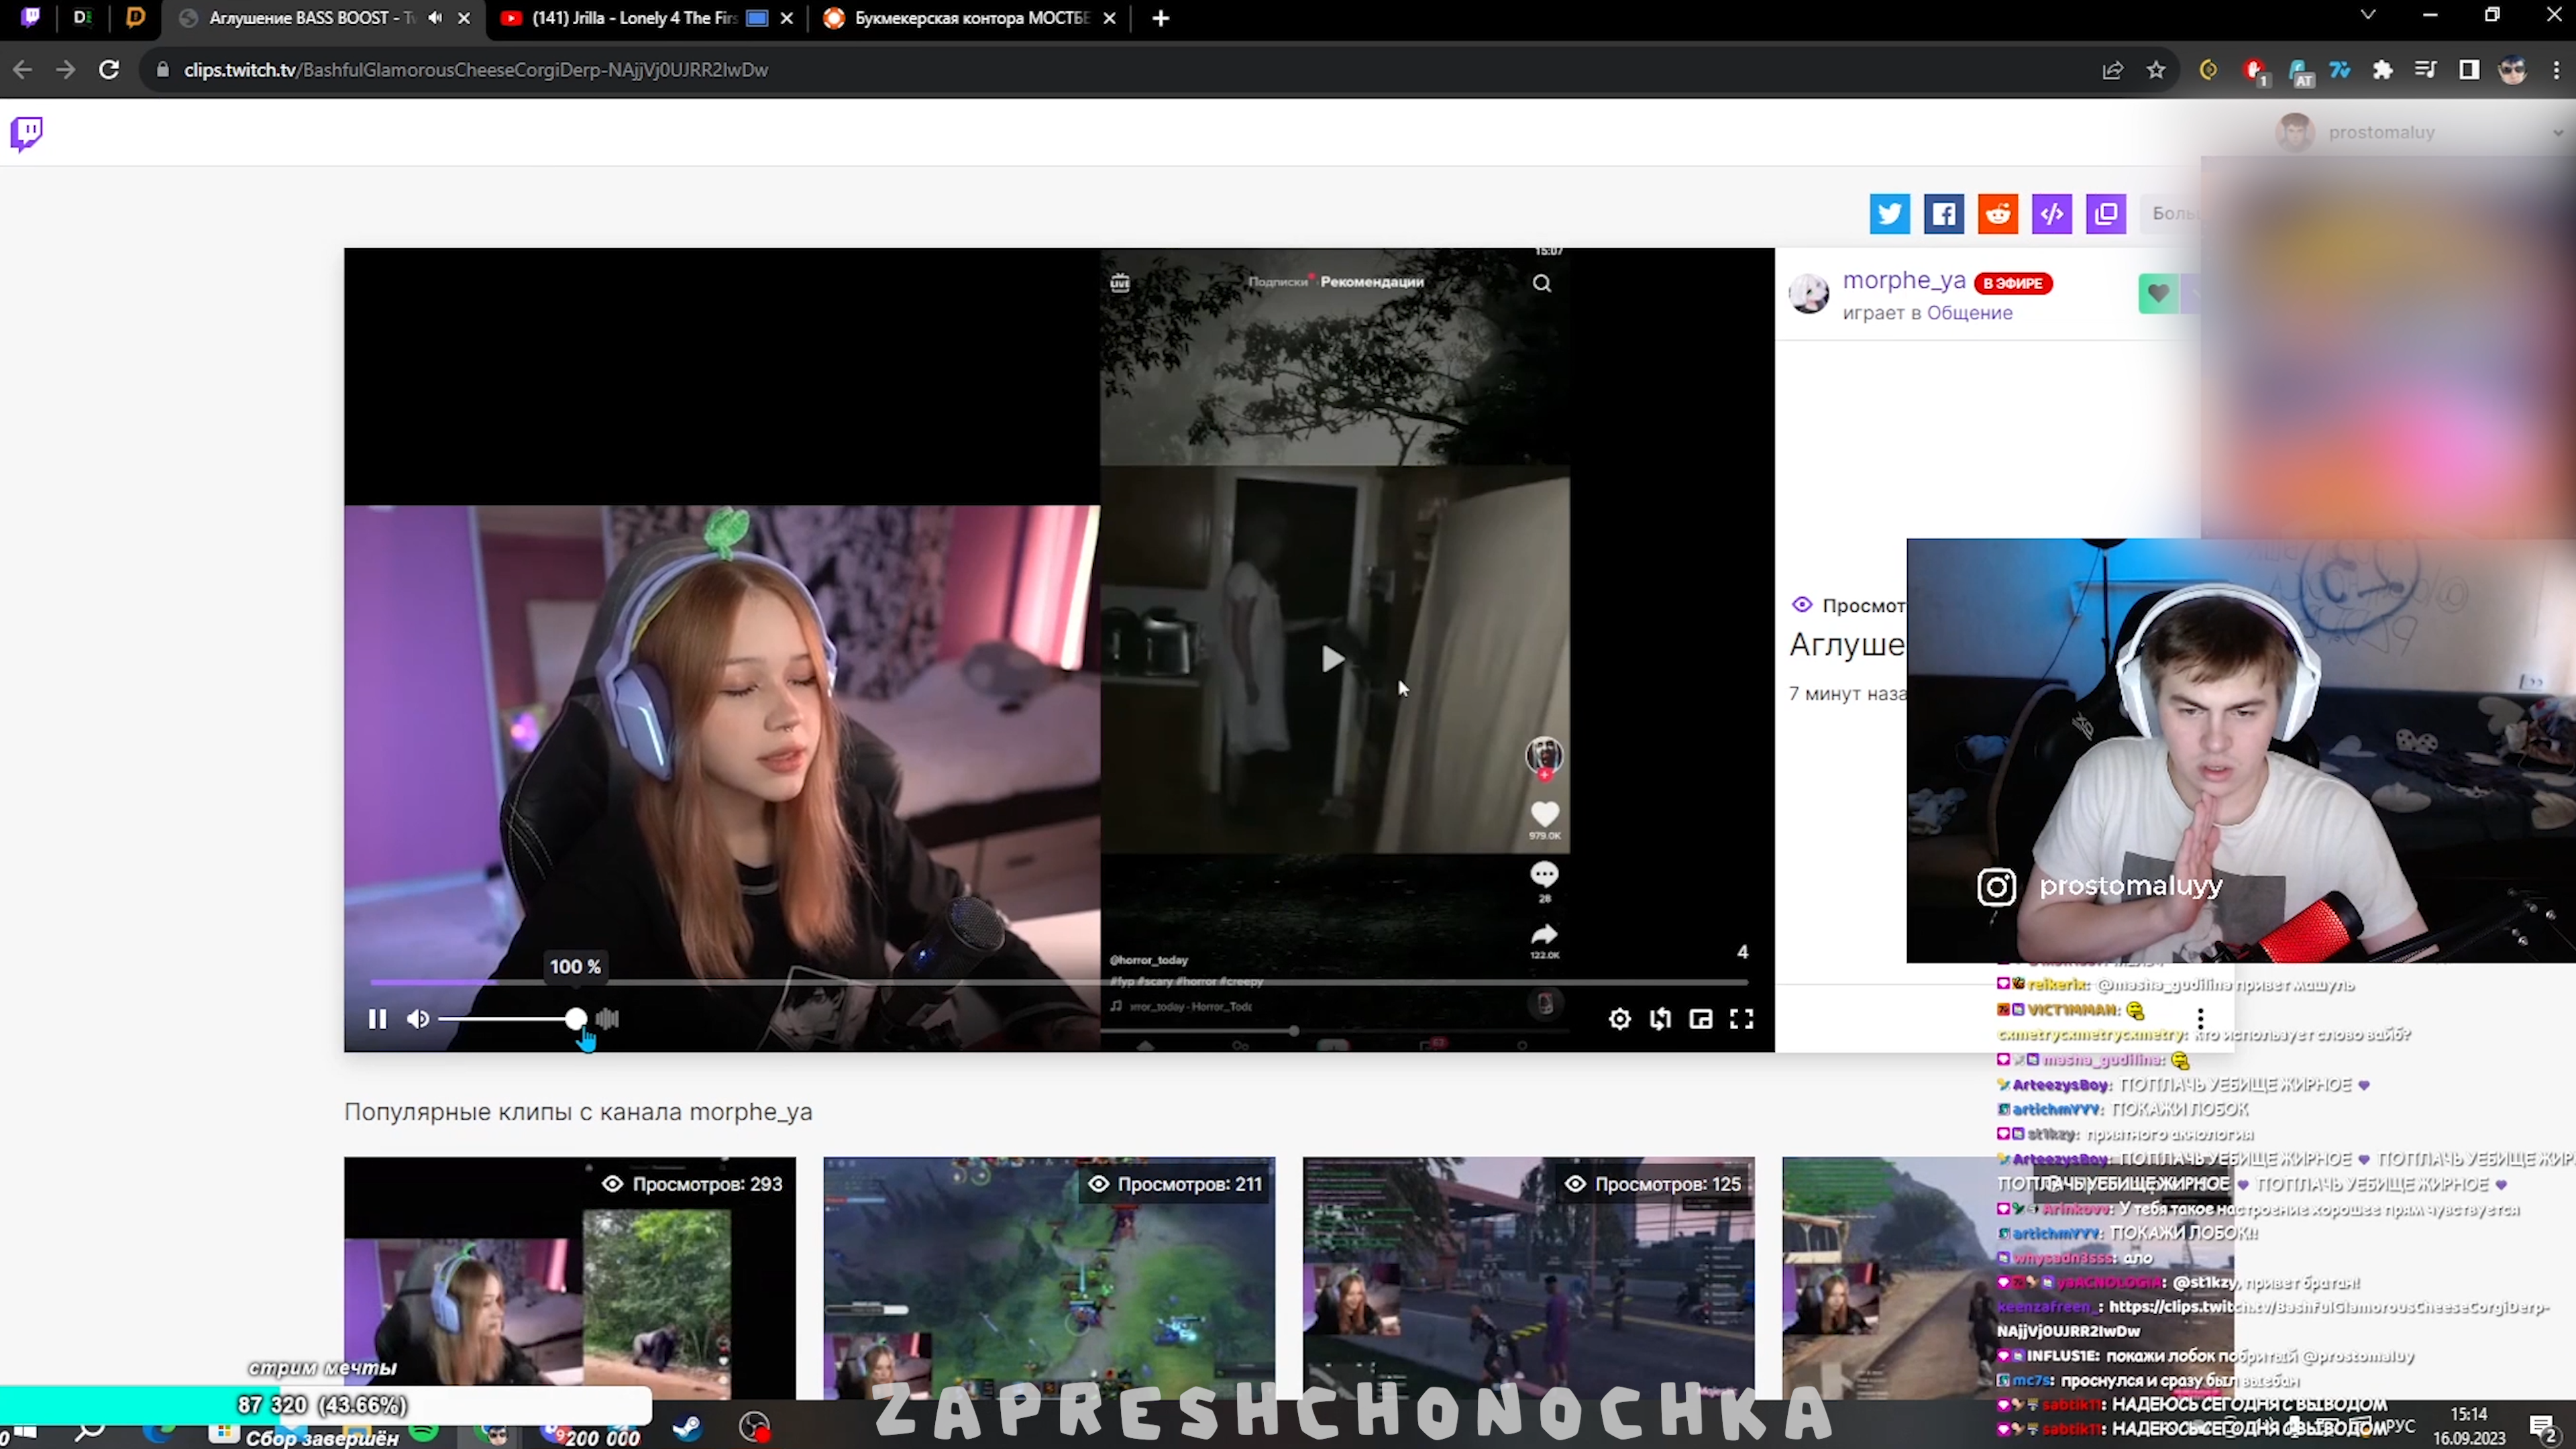2576x1449 pixels.
Task: Open the extensions puzzle menu
Action: [2383, 70]
